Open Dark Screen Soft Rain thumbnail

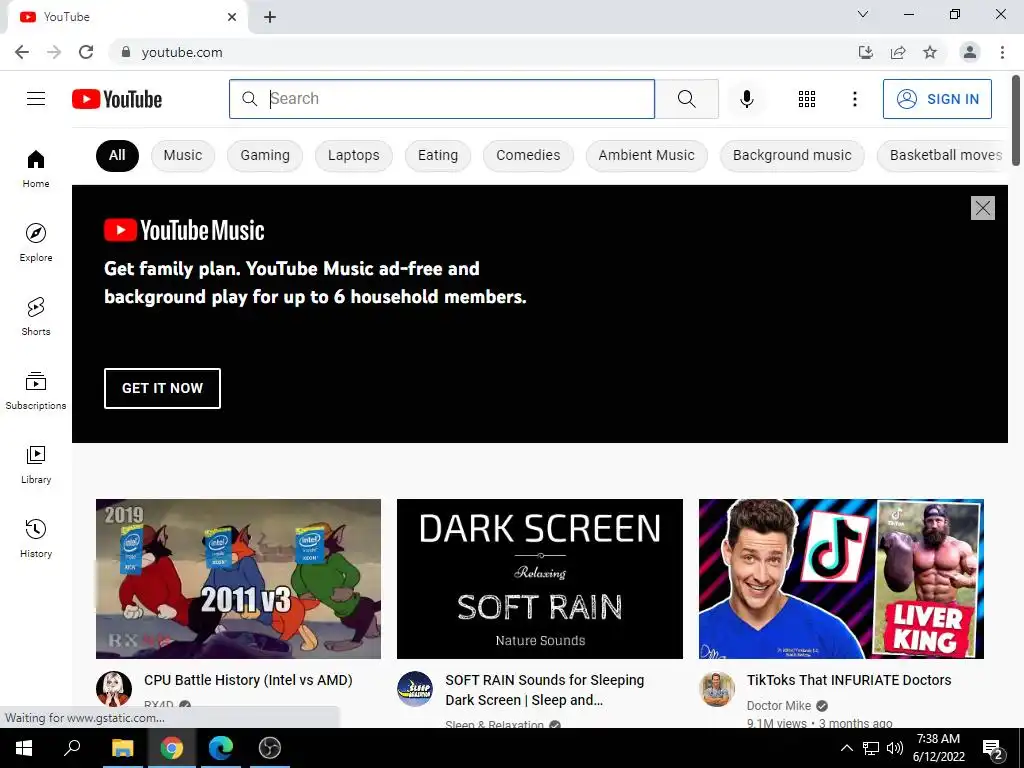coord(539,579)
